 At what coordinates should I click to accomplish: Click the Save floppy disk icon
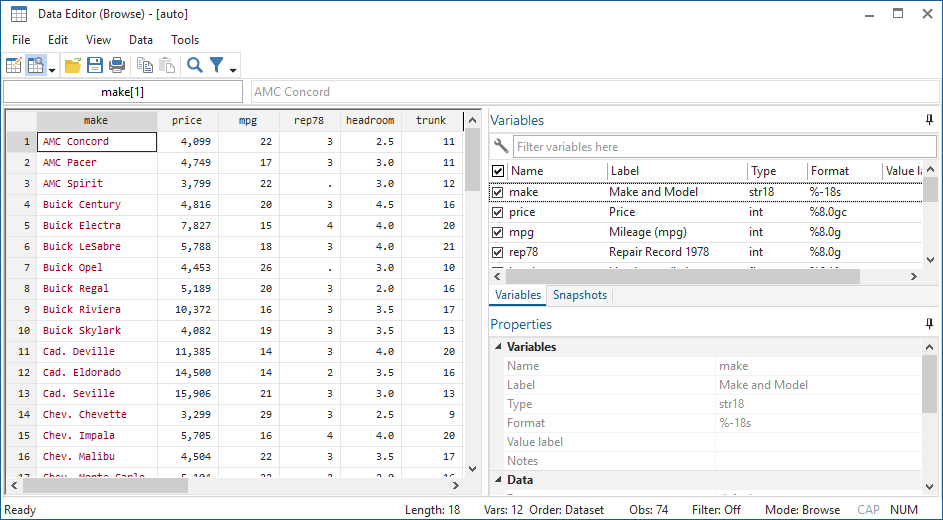tap(95, 65)
